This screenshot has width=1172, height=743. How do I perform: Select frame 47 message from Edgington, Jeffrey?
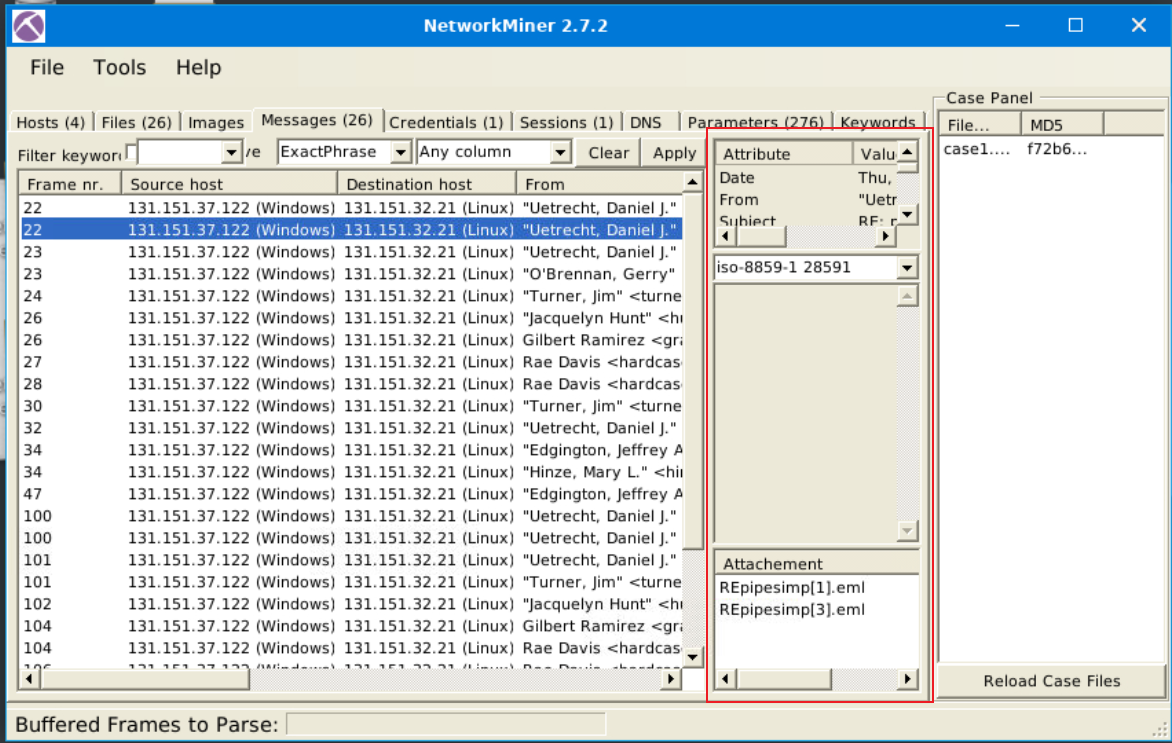(x=351, y=494)
